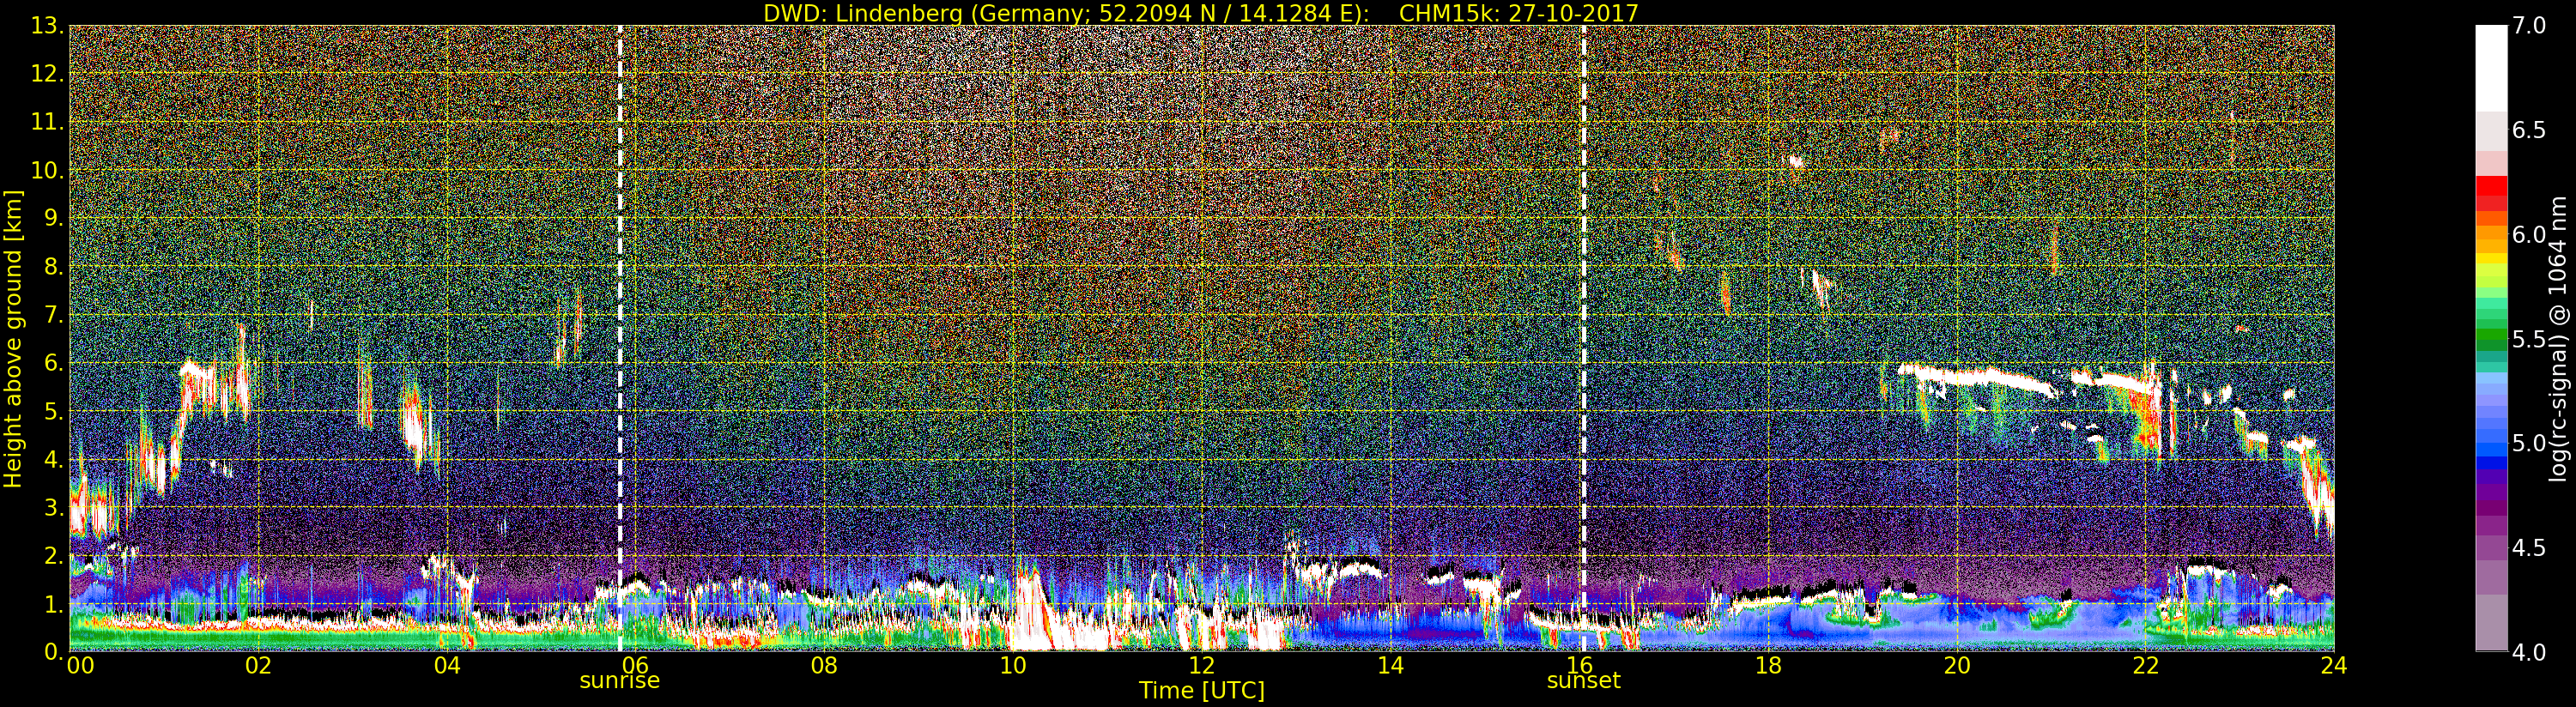Click the '8.' height axis tick label
The height and width of the screenshot is (707, 2576).
pyautogui.click(x=53, y=267)
